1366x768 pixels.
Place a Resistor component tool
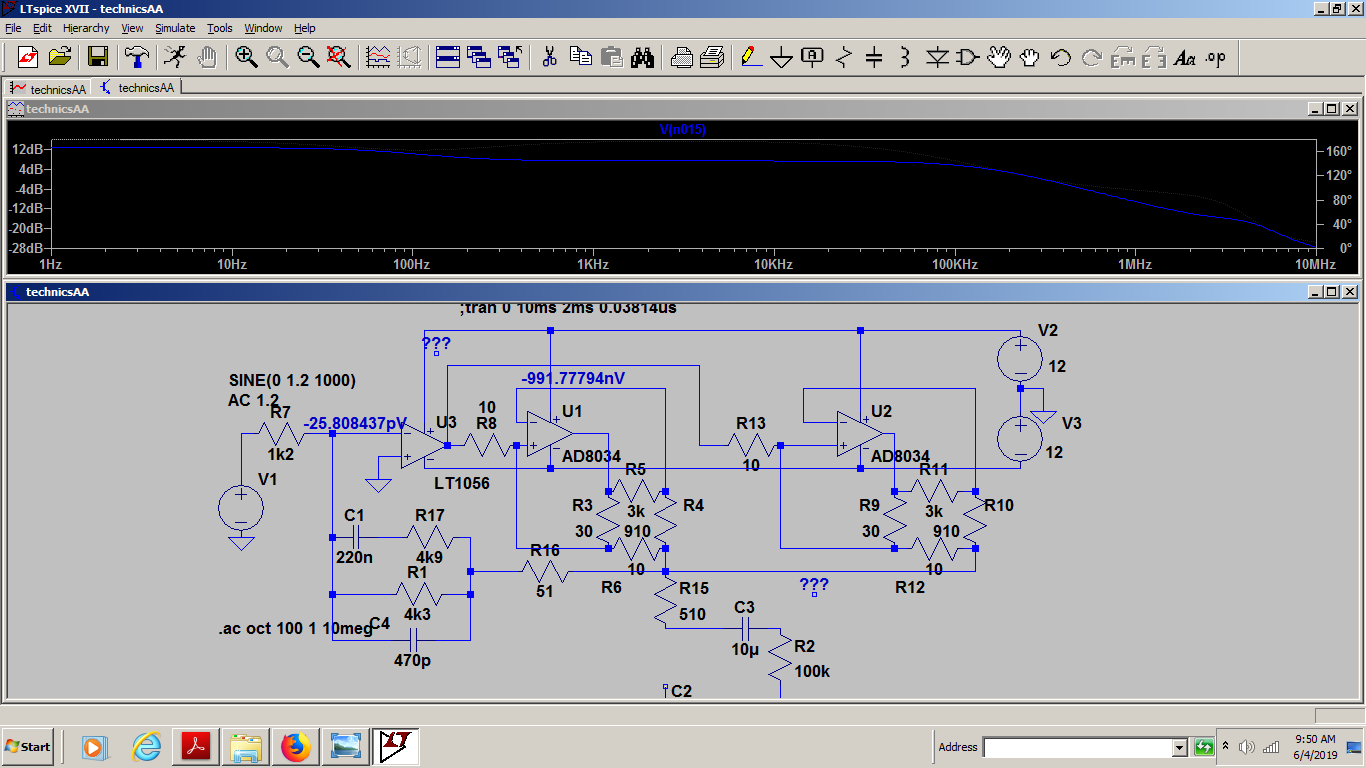(844, 56)
